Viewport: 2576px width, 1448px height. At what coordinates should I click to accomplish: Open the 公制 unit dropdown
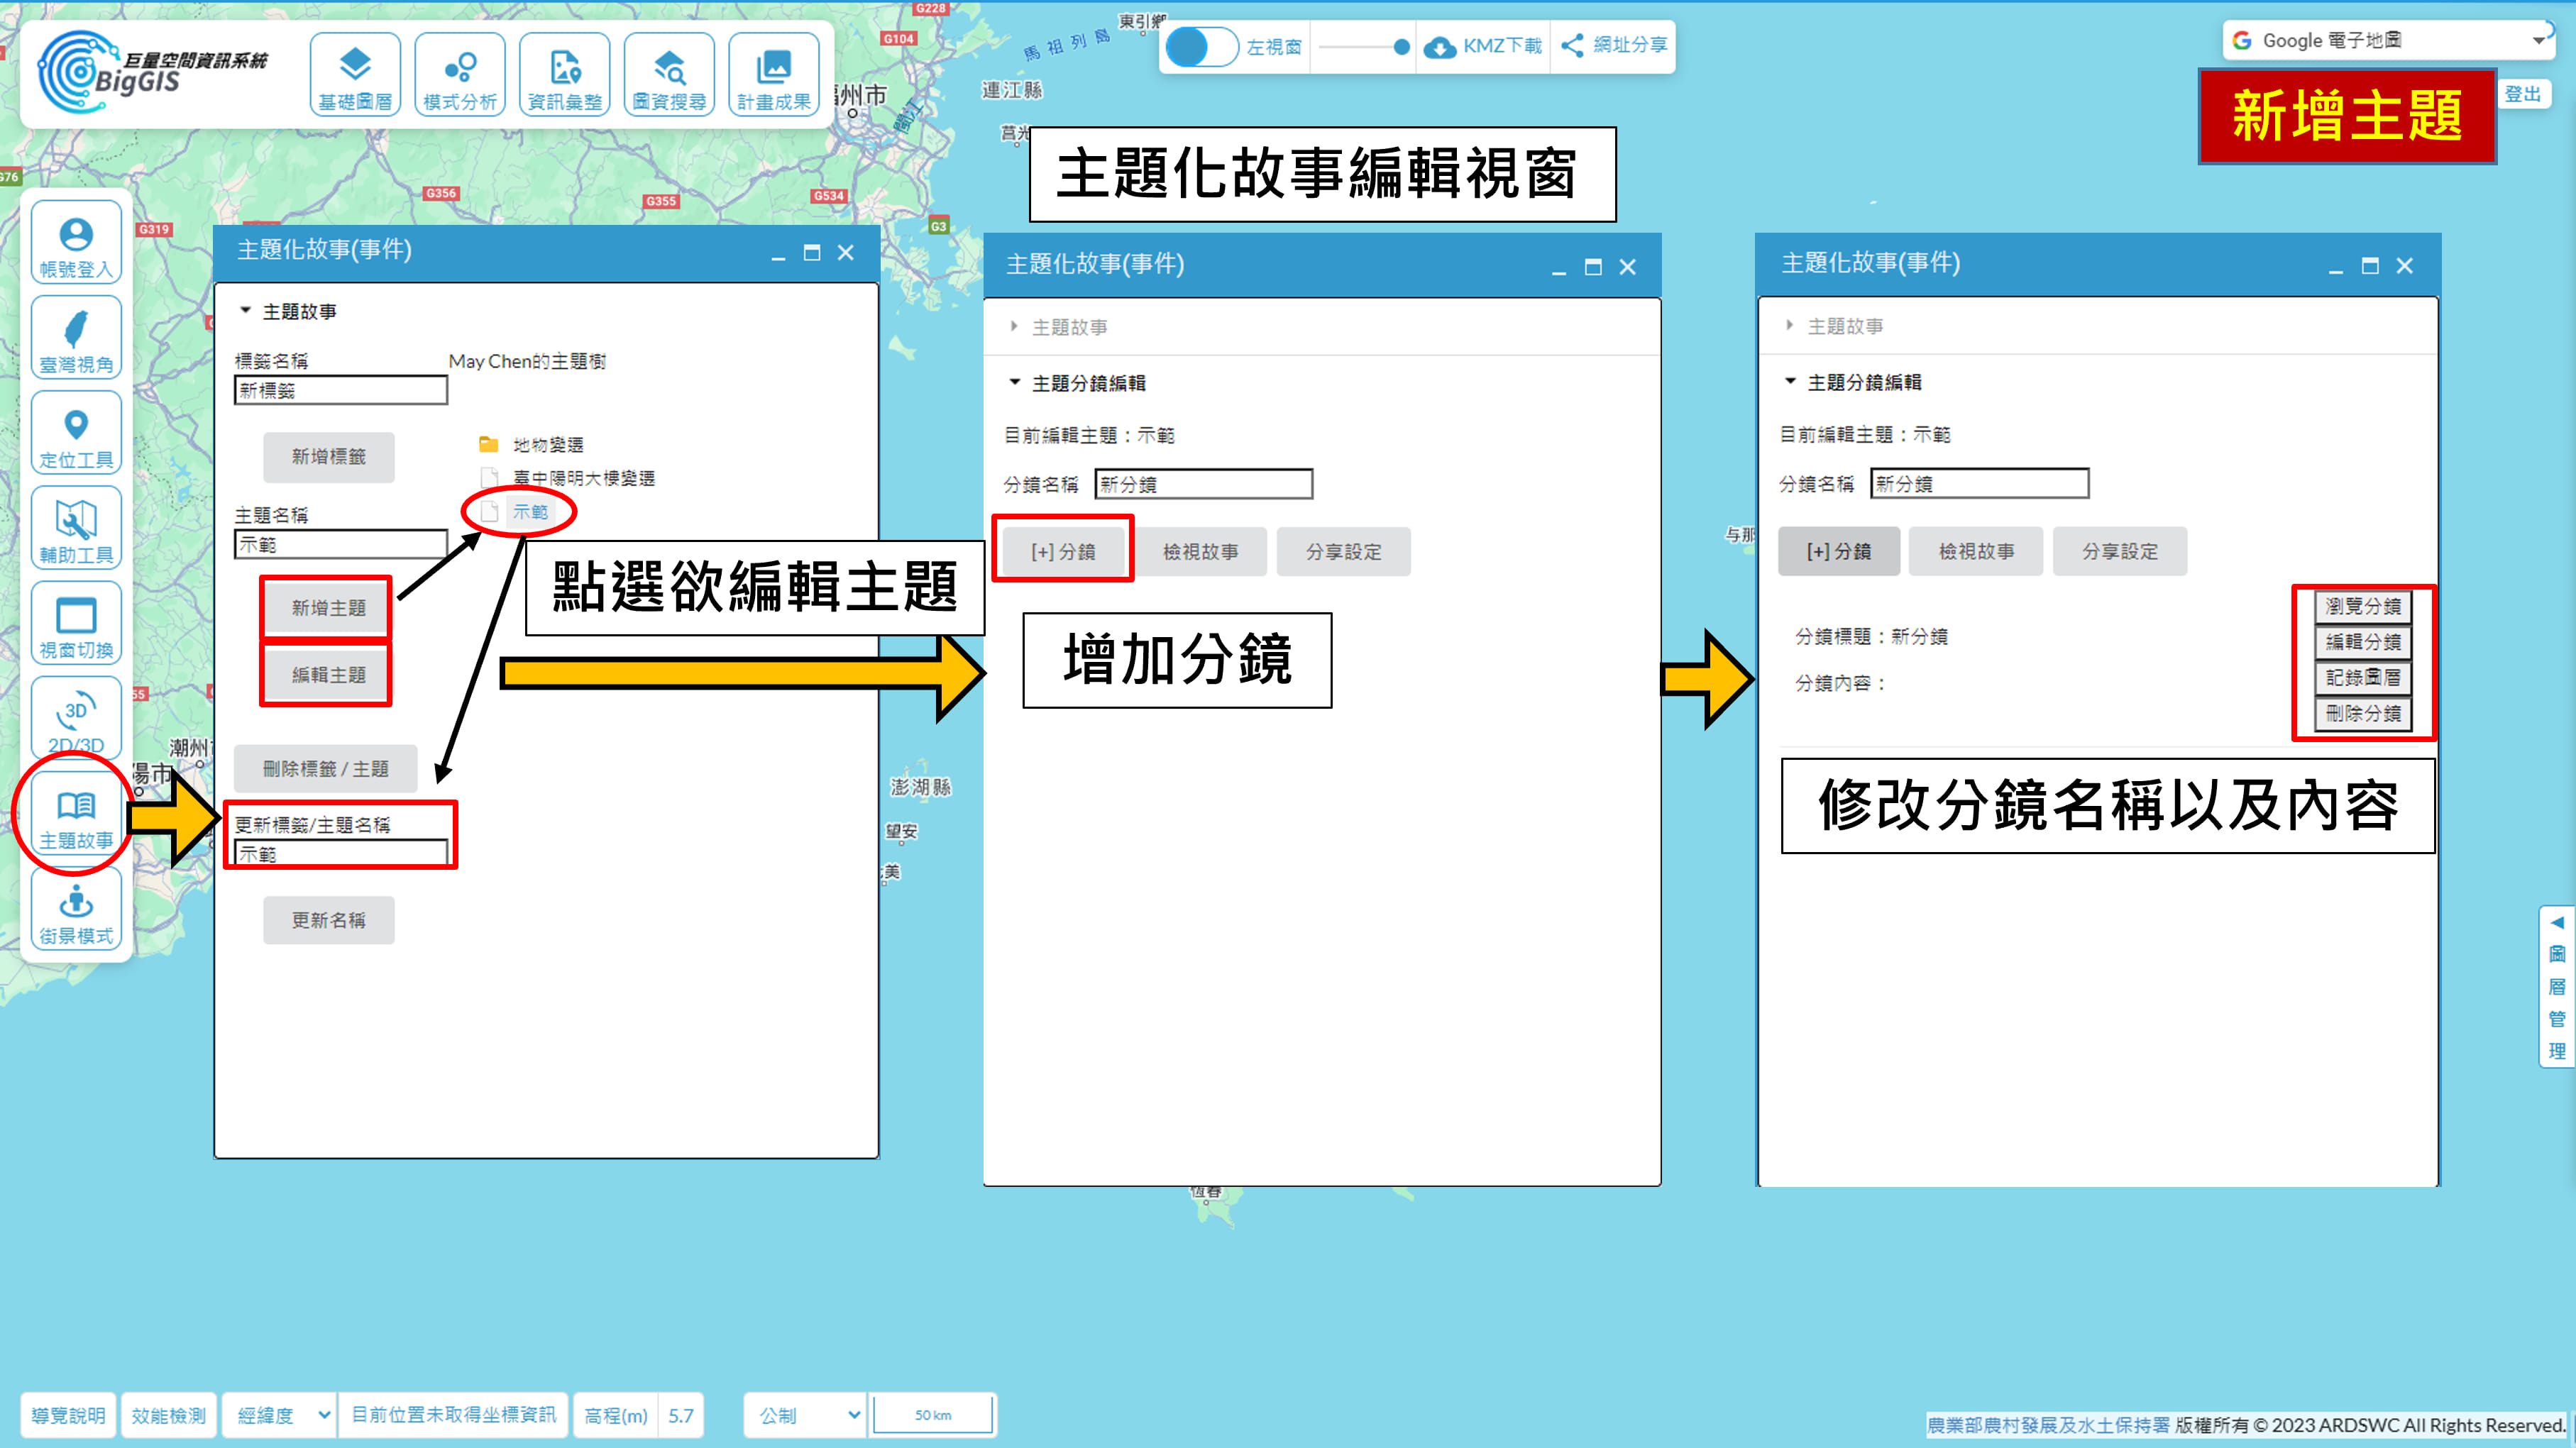806,1415
